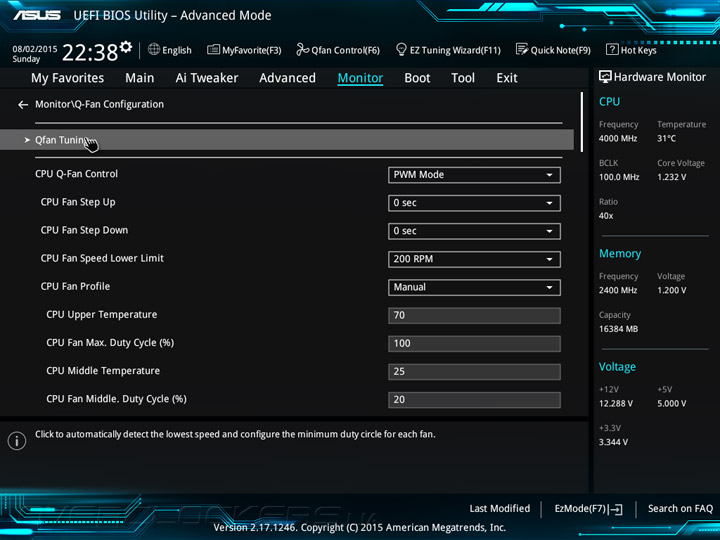This screenshot has width=720, height=540.
Task: Switch to the Main tab
Action: click(x=140, y=78)
